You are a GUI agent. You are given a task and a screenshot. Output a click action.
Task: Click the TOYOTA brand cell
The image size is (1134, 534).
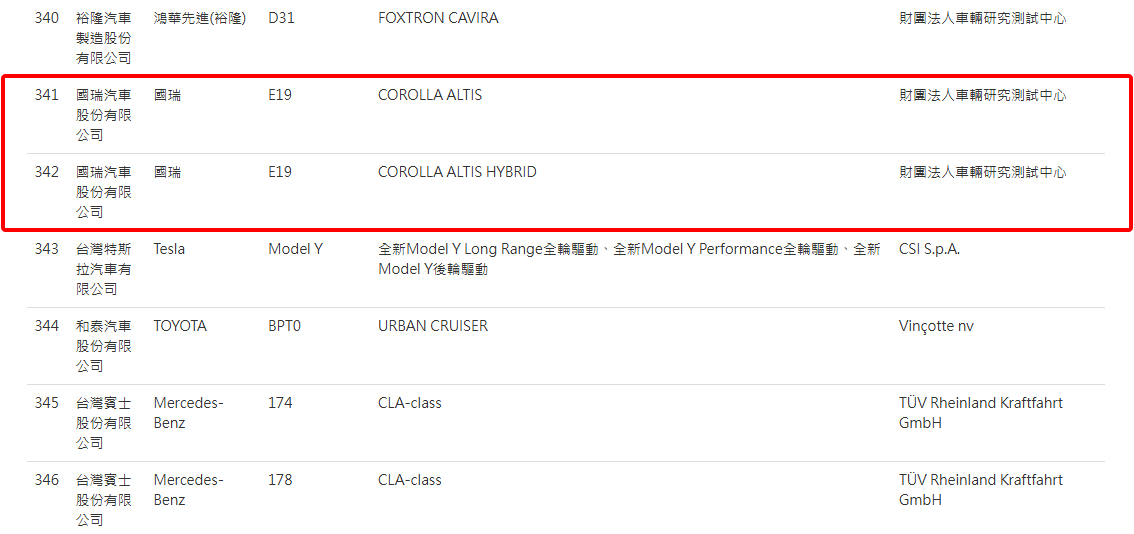(x=180, y=326)
